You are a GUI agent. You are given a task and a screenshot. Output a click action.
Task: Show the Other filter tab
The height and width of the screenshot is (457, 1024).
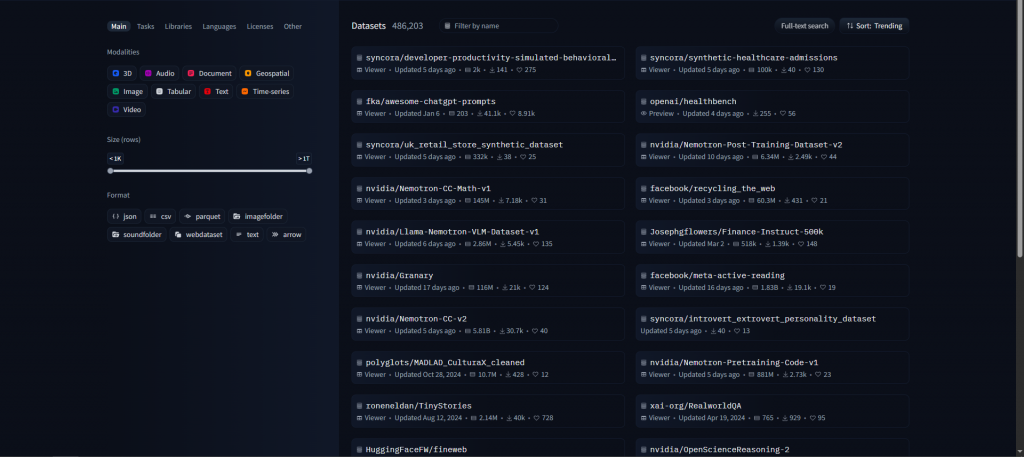pyautogui.click(x=293, y=26)
